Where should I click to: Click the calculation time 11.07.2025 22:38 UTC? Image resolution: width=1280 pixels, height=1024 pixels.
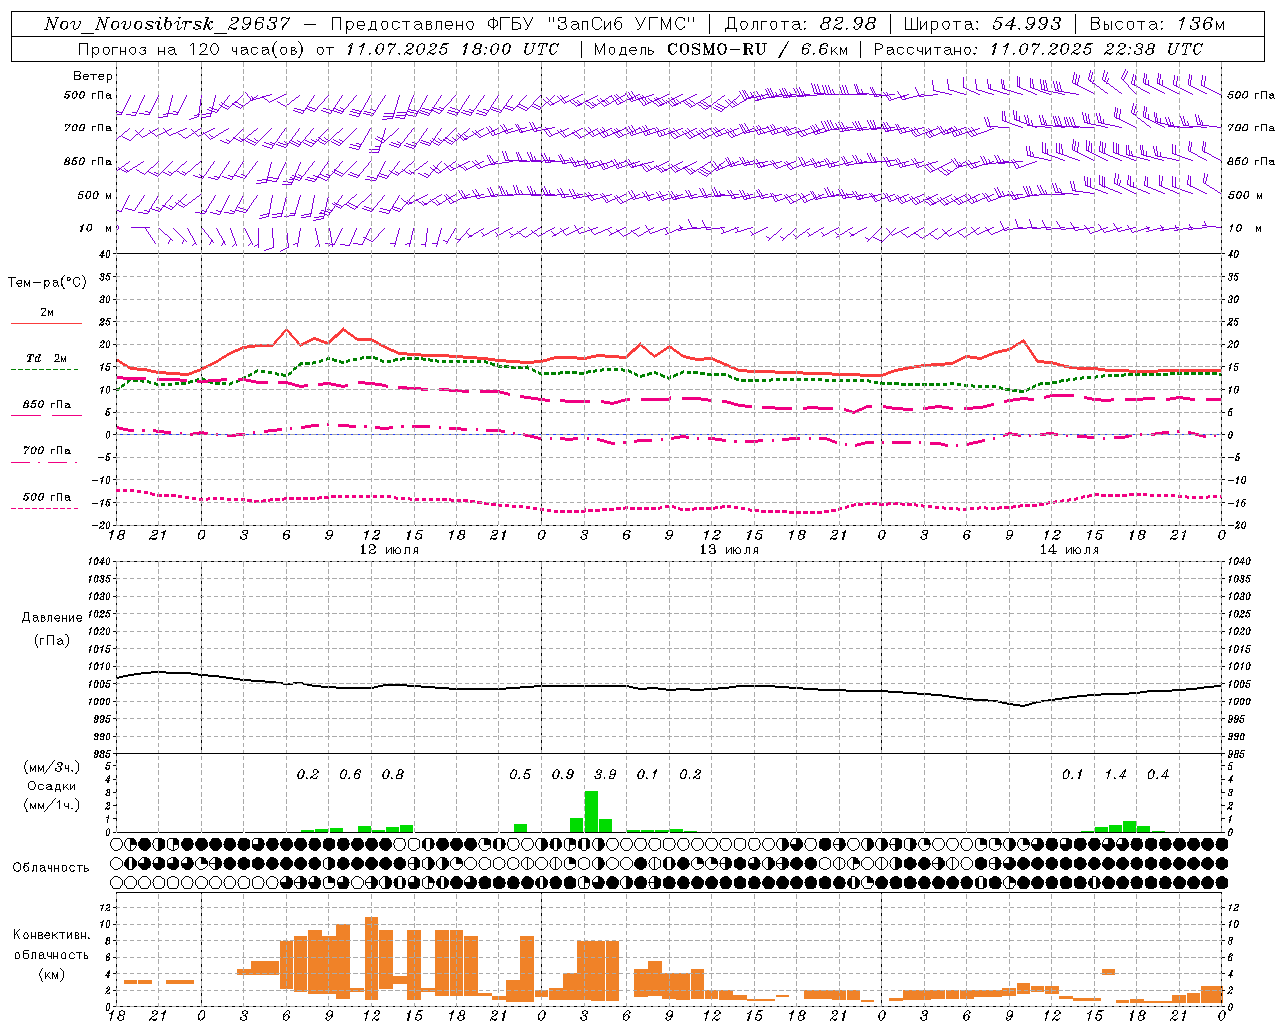(1097, 49)
